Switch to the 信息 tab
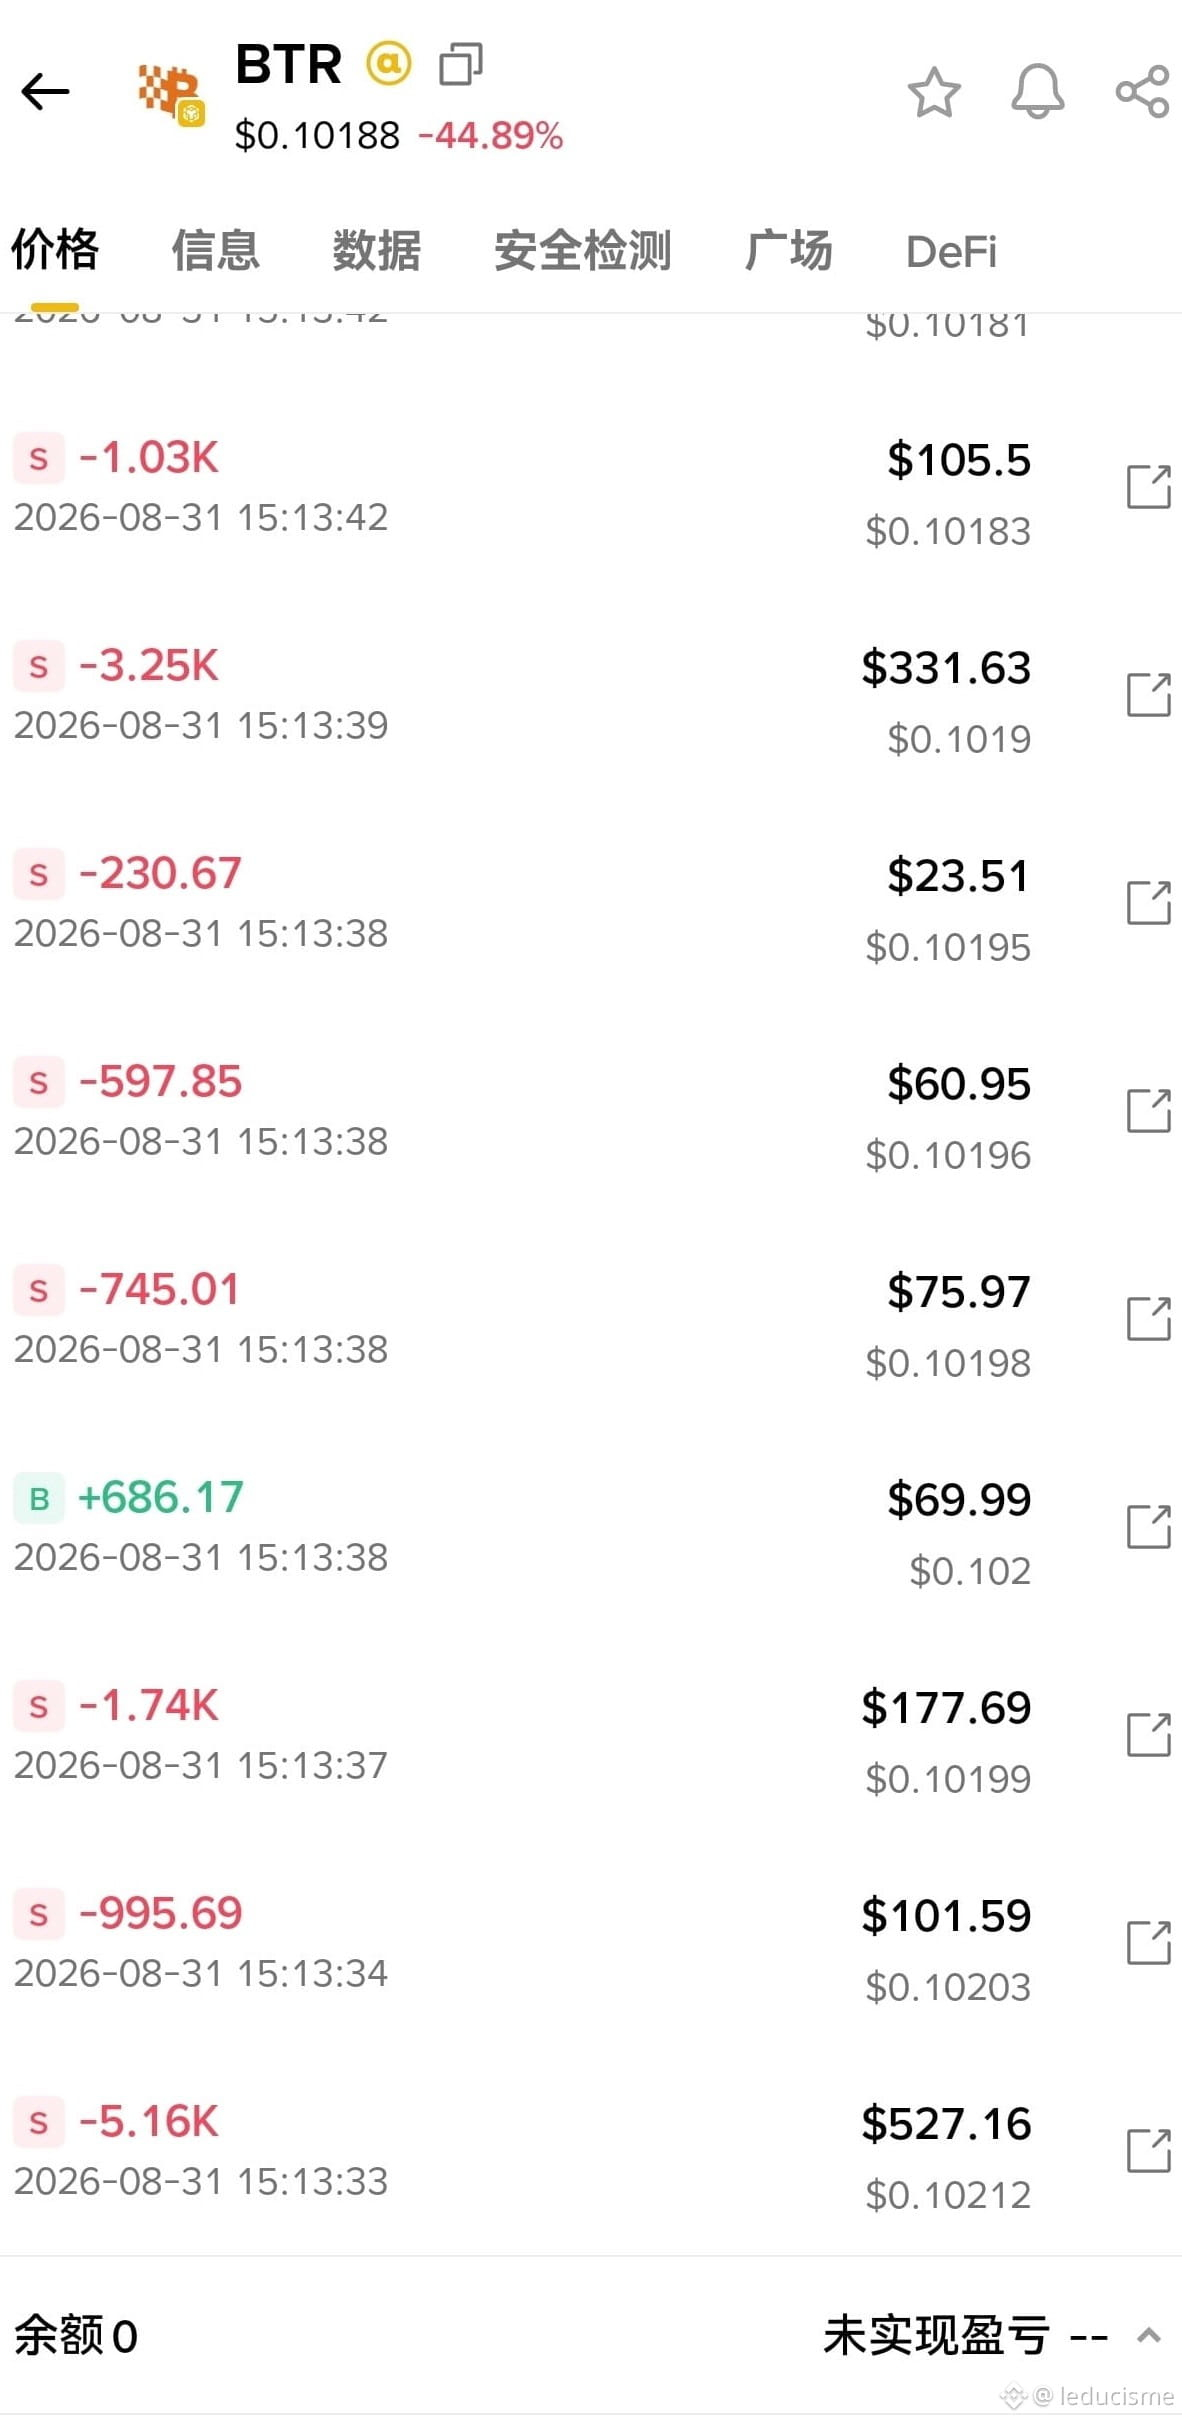Image resolution: width=1182 pixels, height=2421 pixels. coord(215,251)
